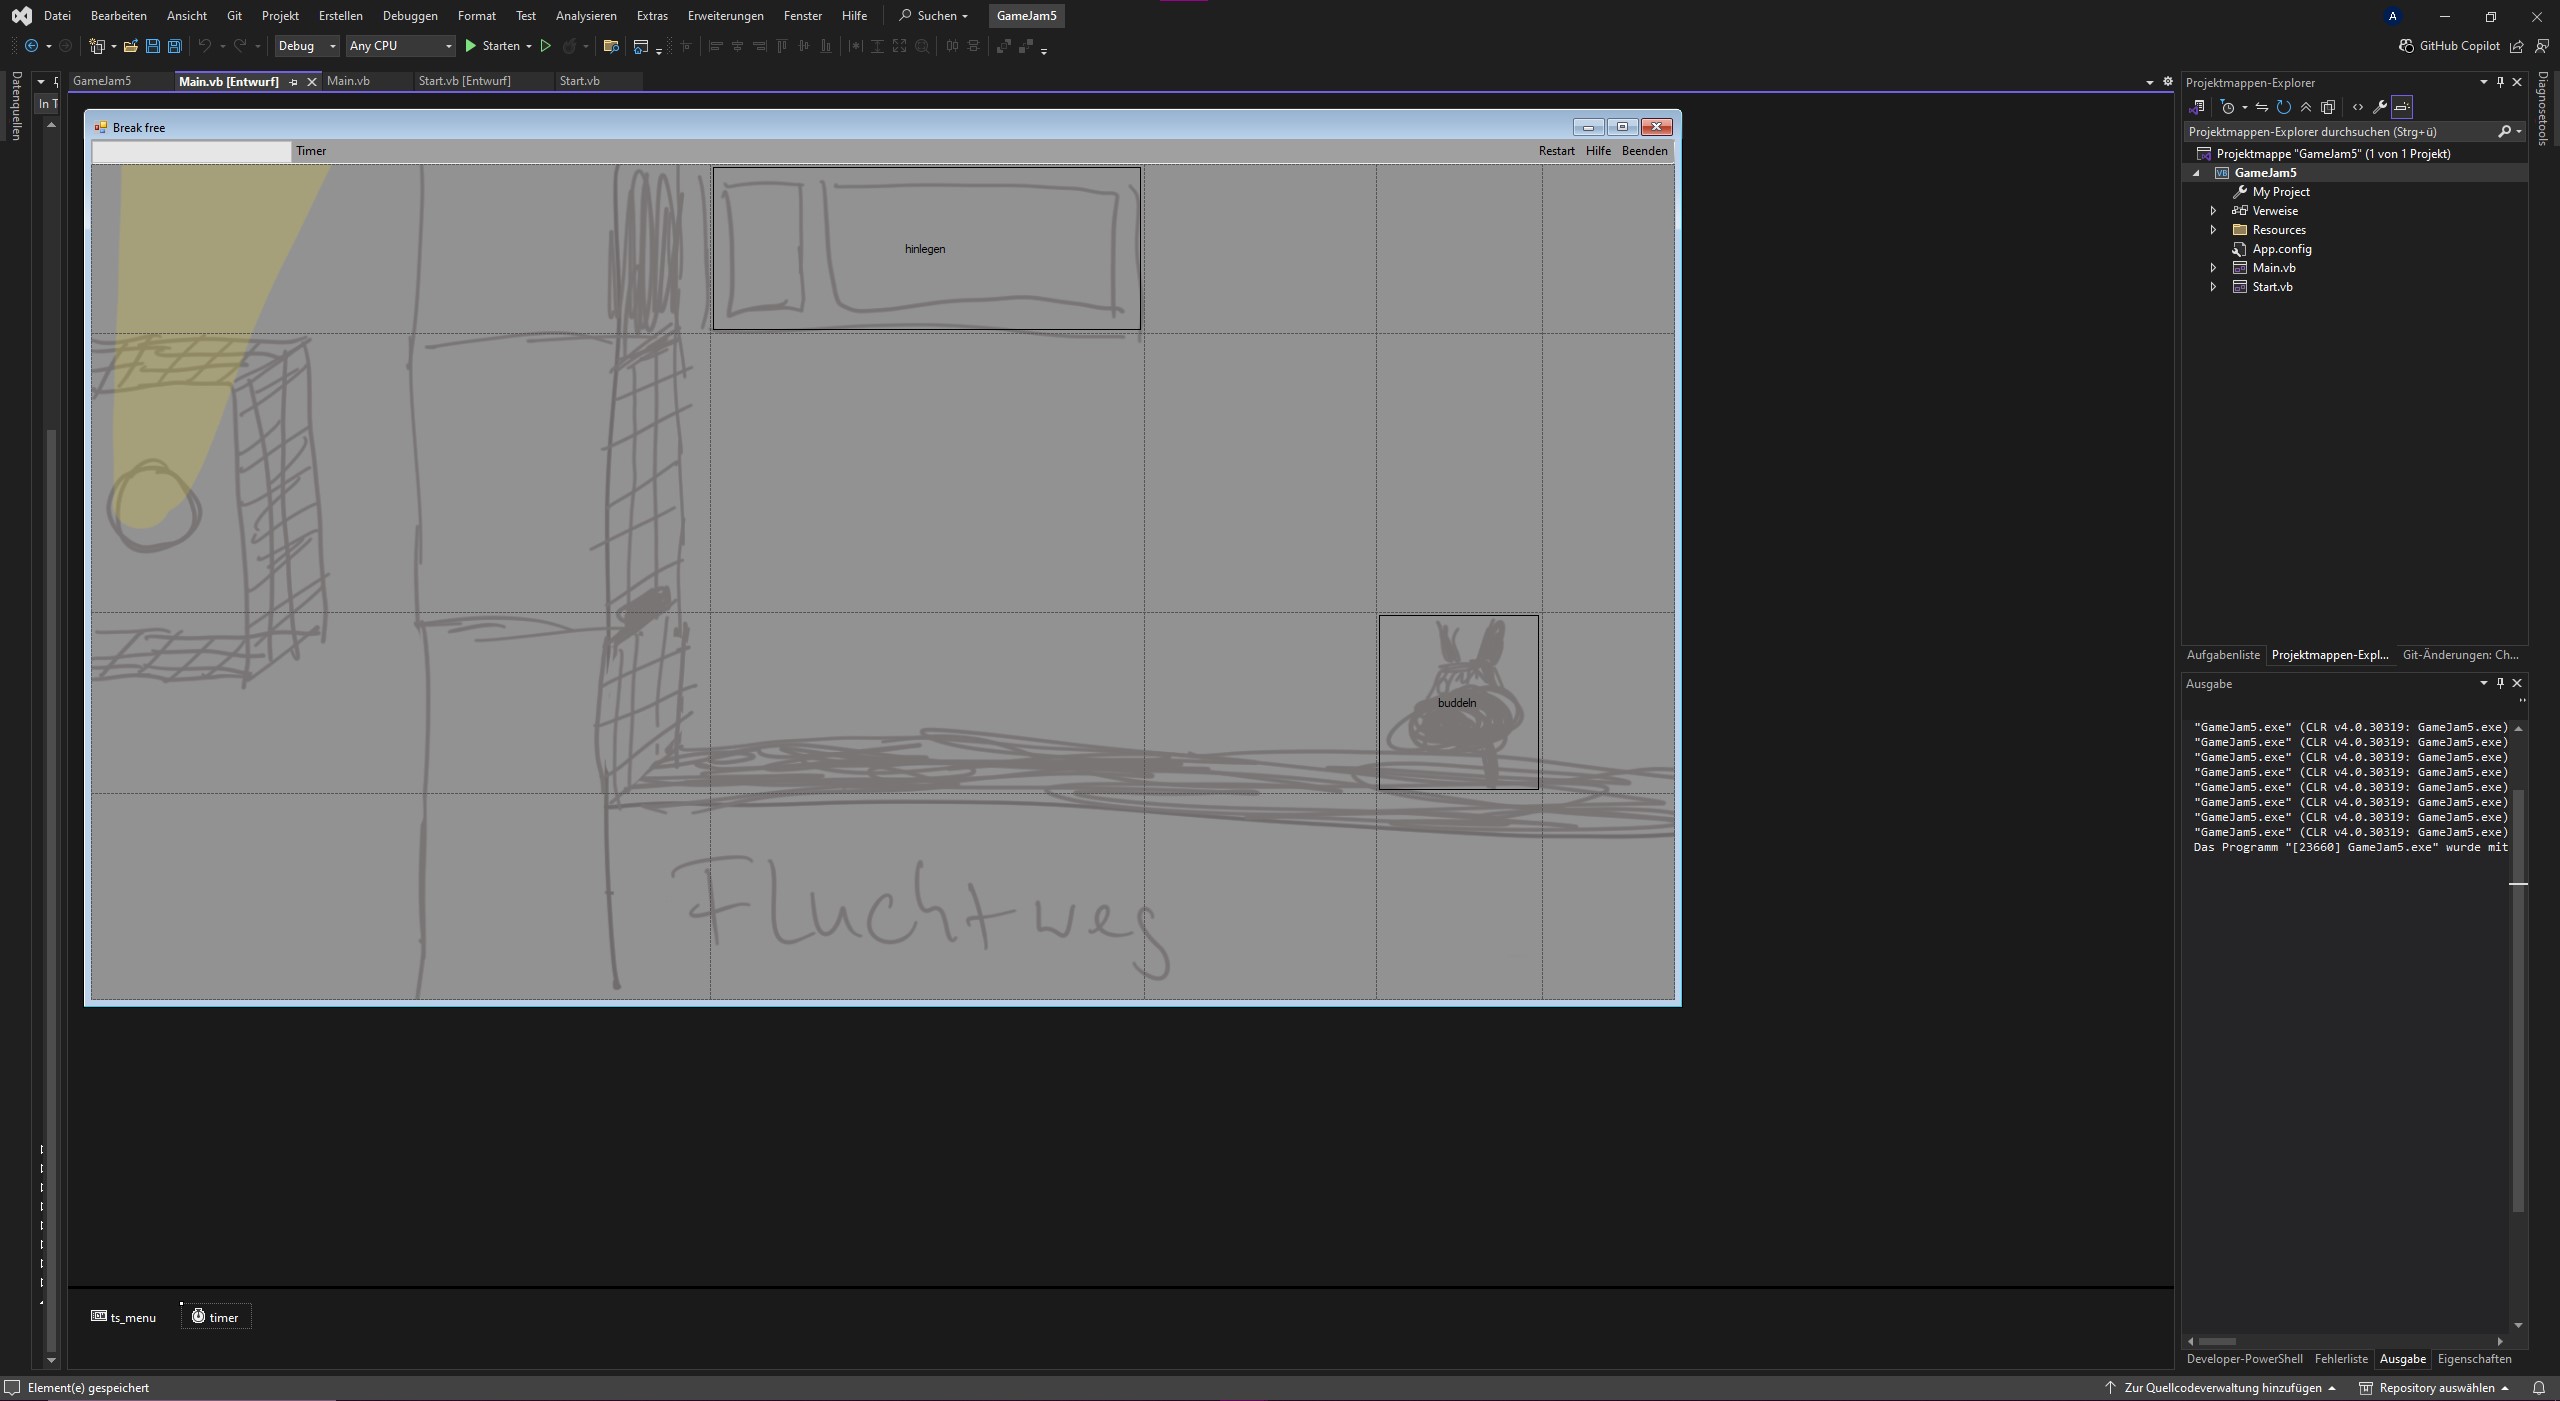Image resolution: width=2560 pixels, height=1401 pixels.
Task: Toggle the preview selected items button
Action: (2402, 107)
